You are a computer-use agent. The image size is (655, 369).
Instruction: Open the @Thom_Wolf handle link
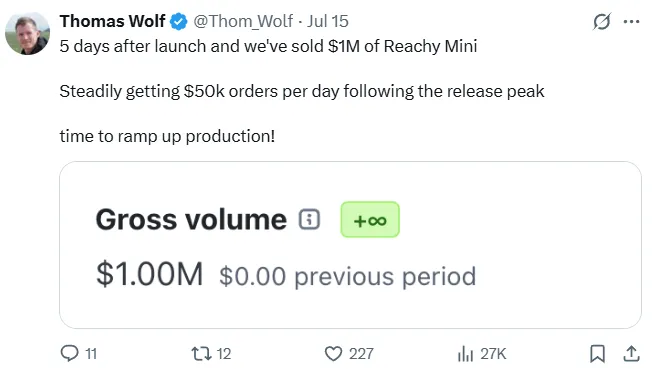coord(243,21)
